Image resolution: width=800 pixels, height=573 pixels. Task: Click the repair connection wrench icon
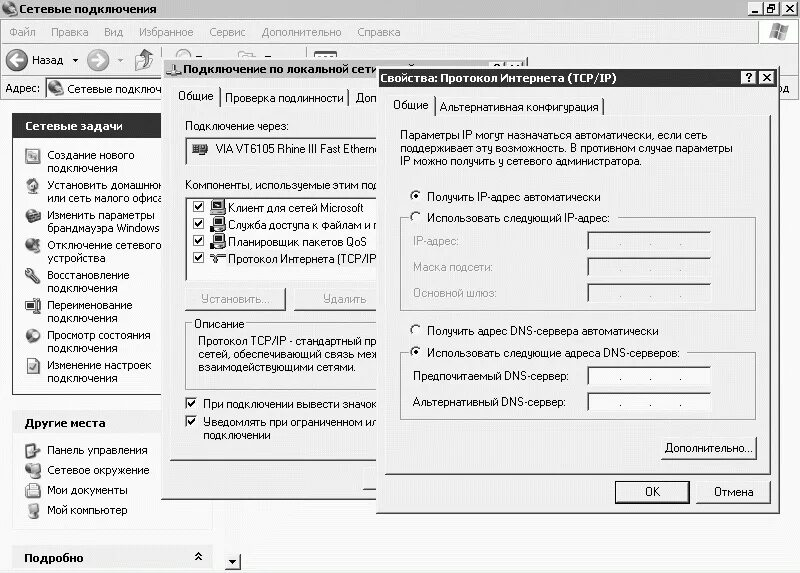click(33, 276)
